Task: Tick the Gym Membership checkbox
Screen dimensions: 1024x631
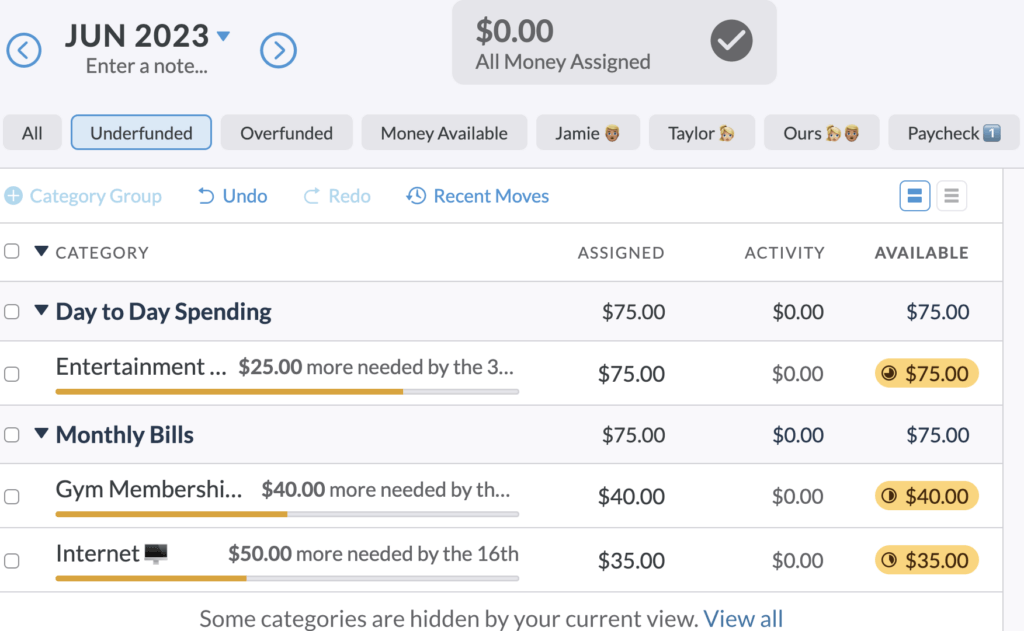Action: (12, 496)
